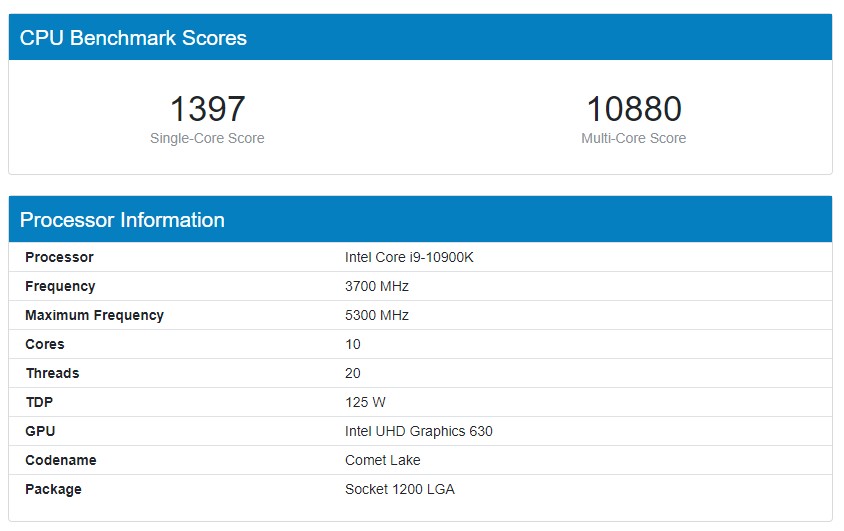Viewport: 844px width, 531px height.
Task: Select the Socket 1200 LGA value
Action: coord(400,490)
